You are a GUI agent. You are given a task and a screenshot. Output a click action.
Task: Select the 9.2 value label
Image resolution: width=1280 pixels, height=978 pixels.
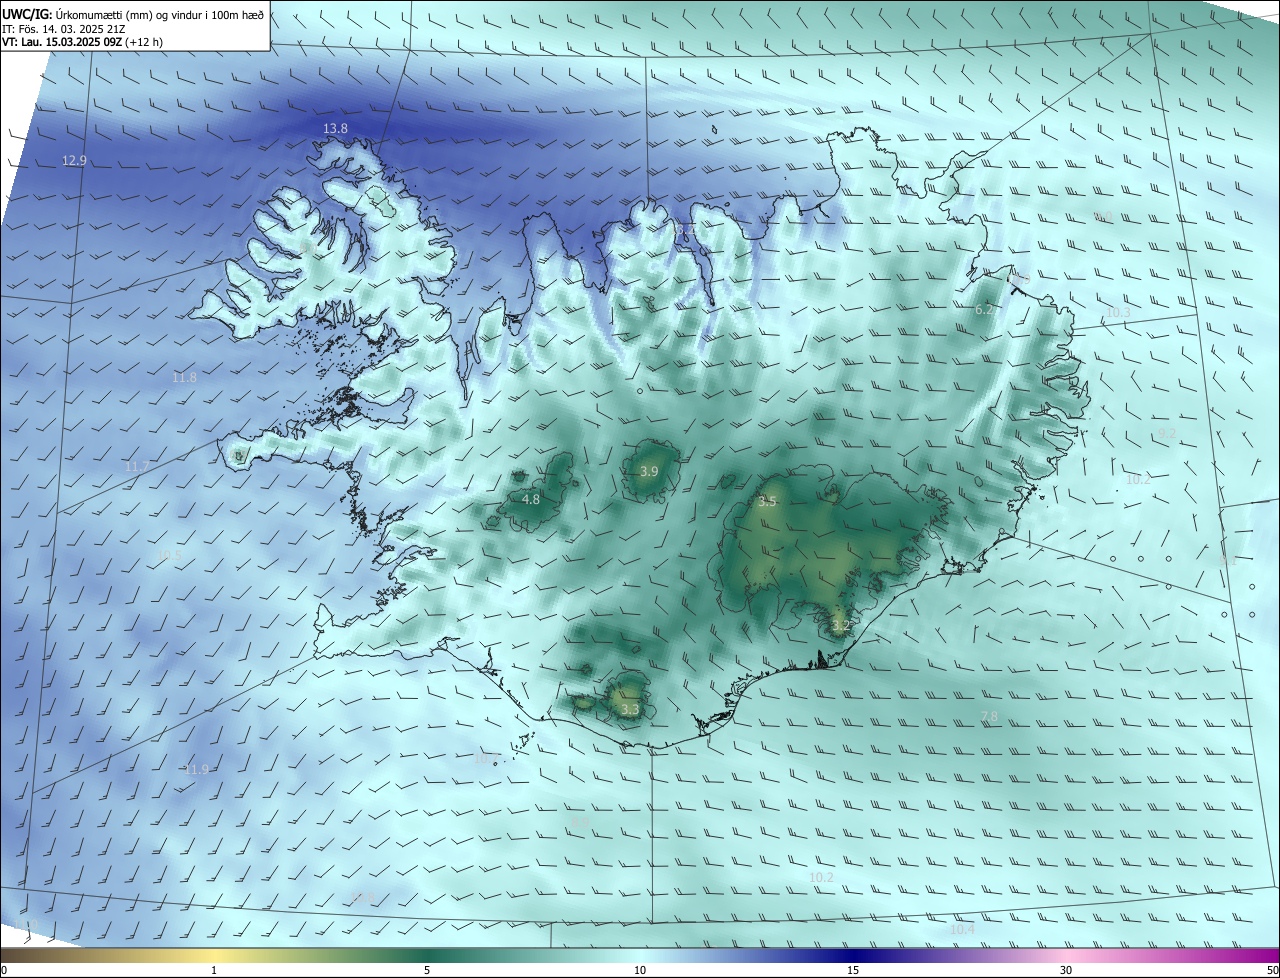pos(1167,433)
